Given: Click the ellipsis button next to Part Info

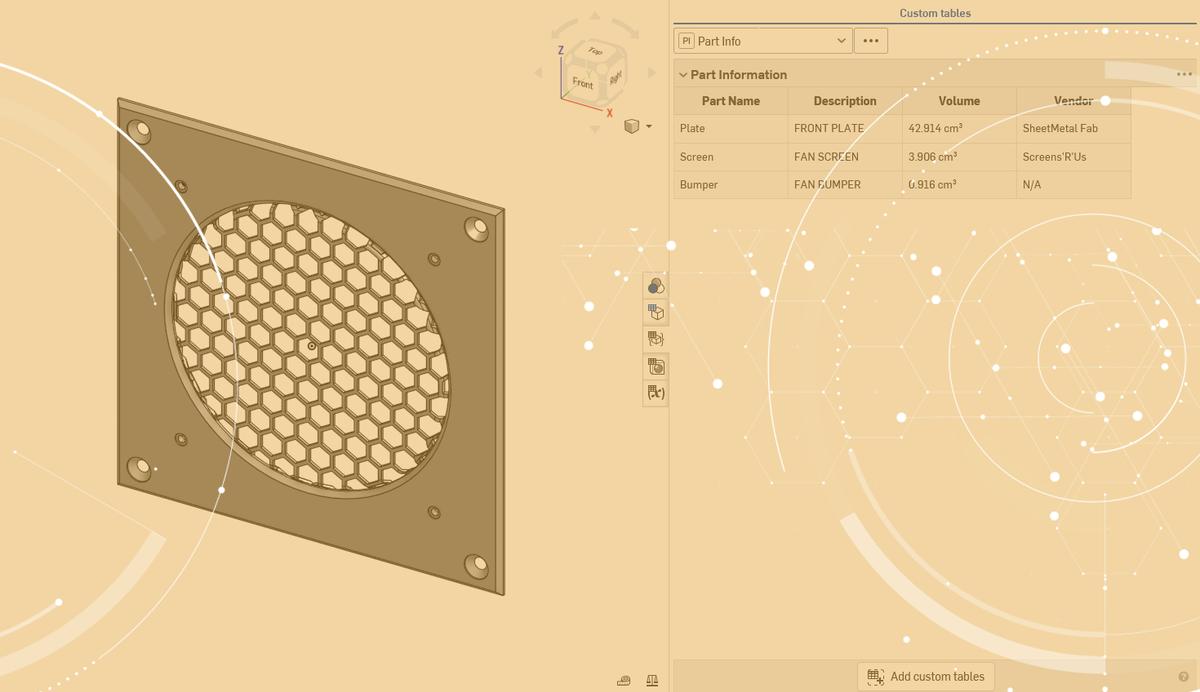Looking at the screenshot, I should [870, 40].
